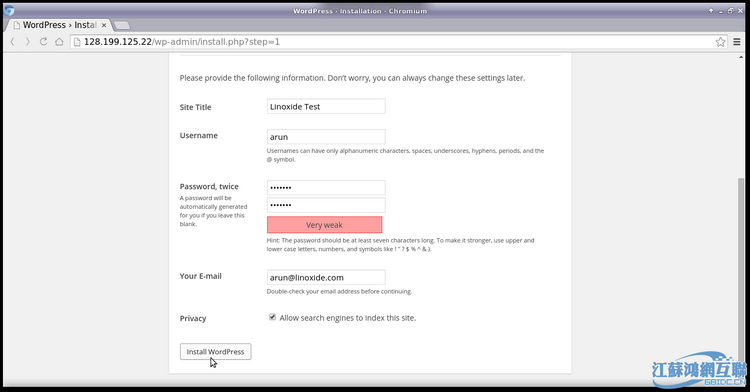
Task: Click the Your E-mail label
Action: (x=200, y=276)
